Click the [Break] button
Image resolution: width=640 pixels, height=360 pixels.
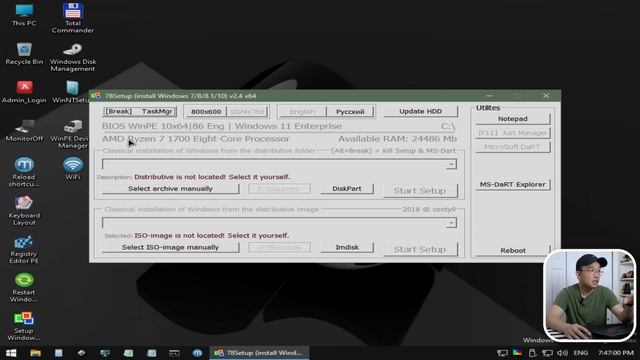(x=118, y=111)
